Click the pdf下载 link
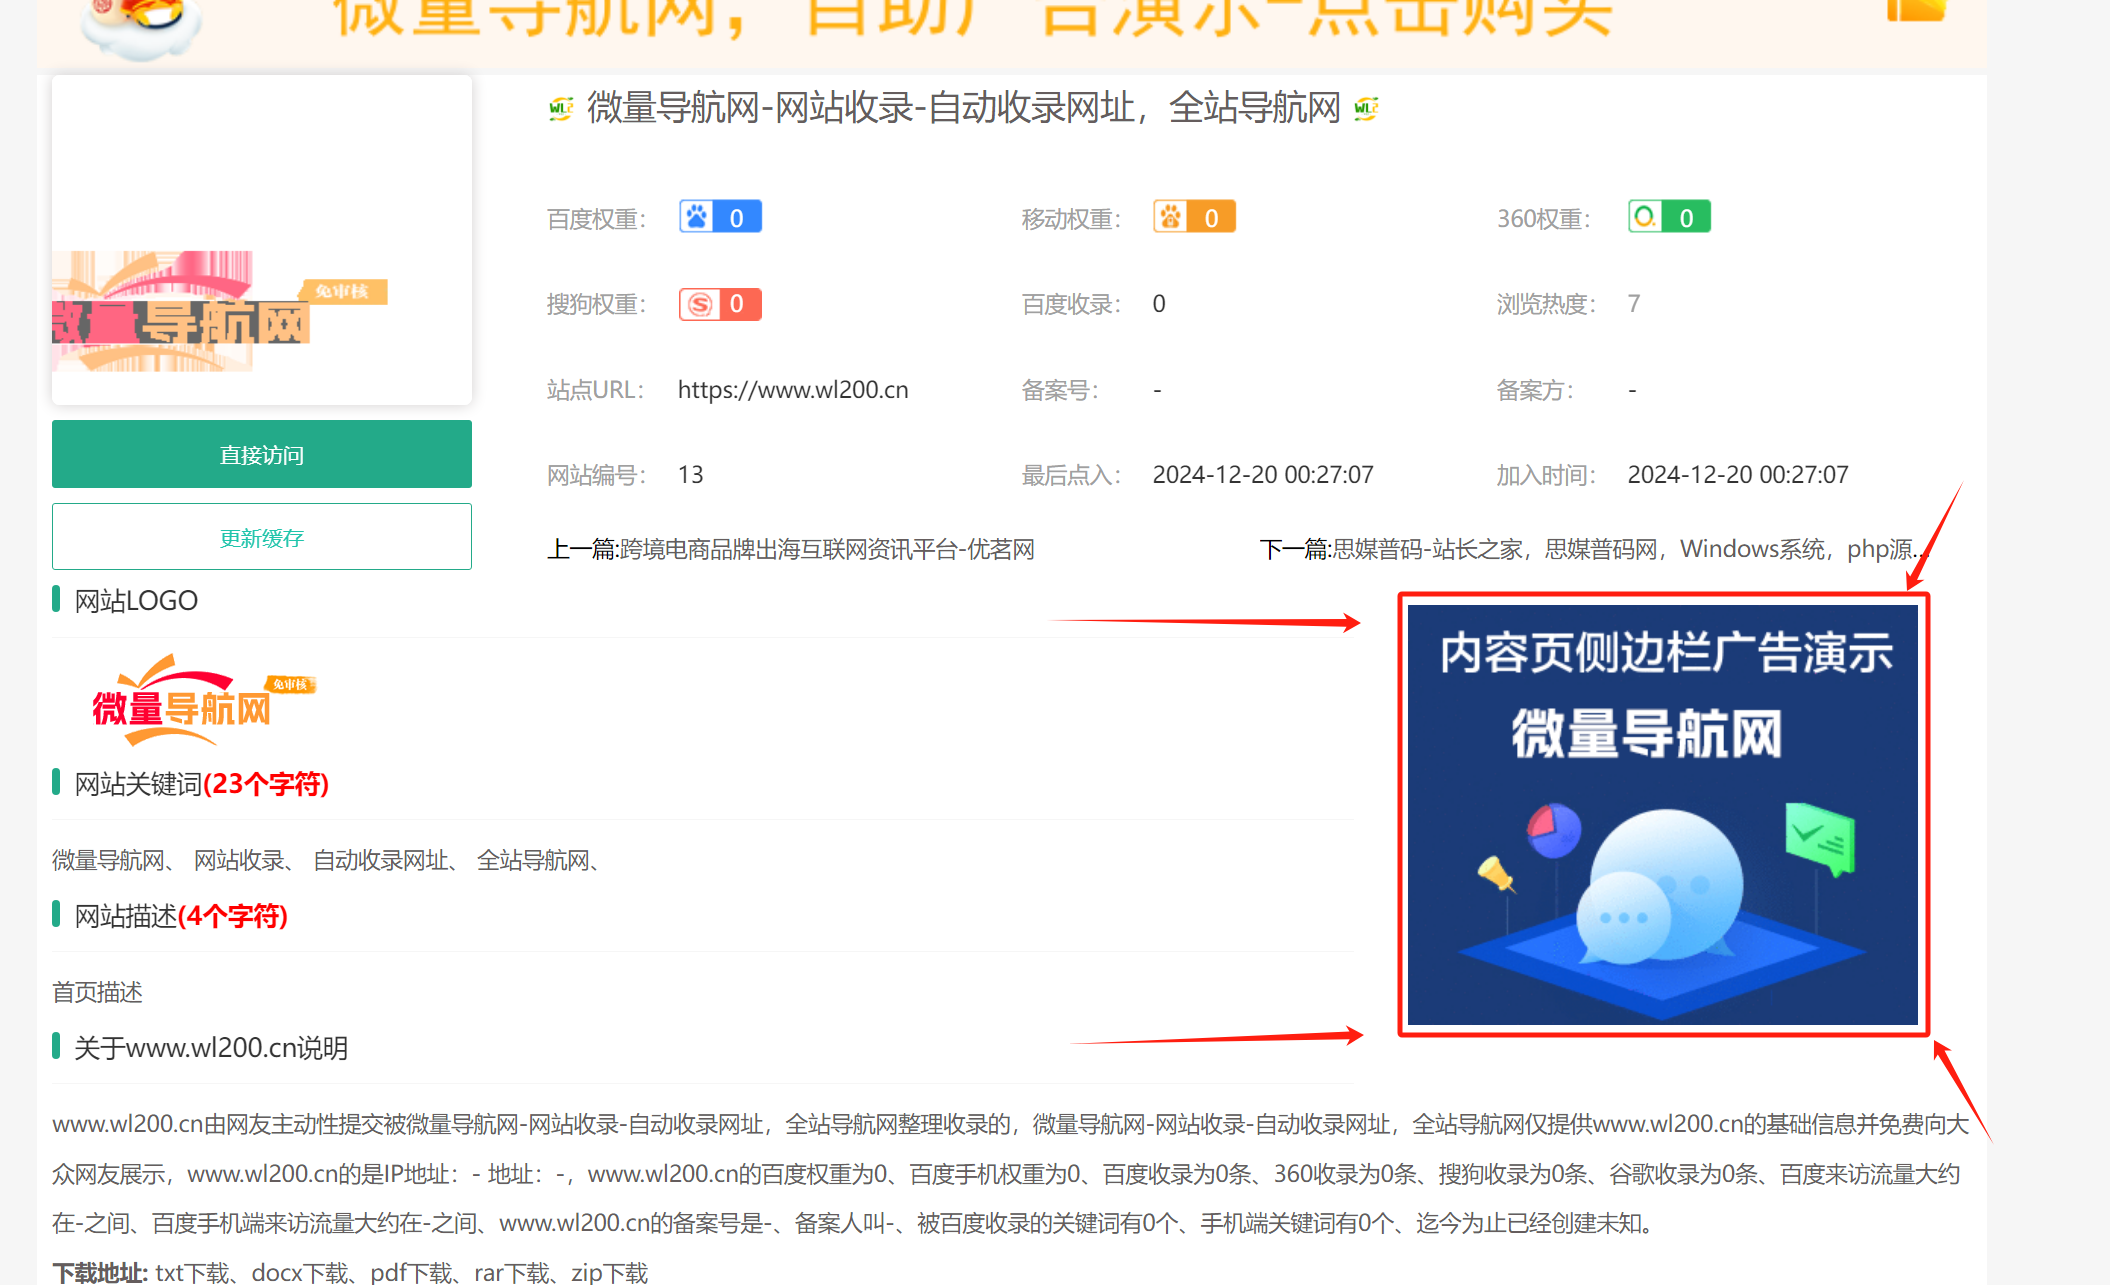Screen dimensions: 2110x1285 (411, 1272)
